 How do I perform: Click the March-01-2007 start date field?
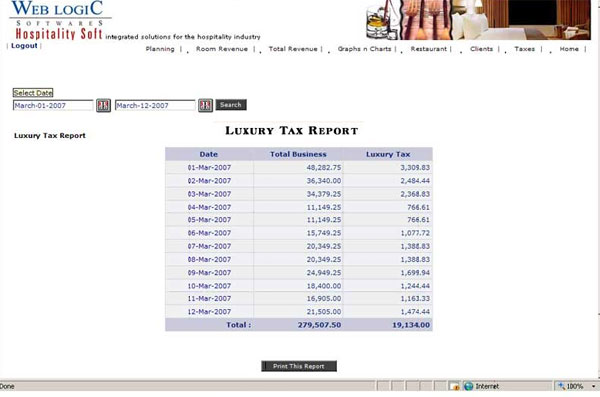(53, 105)
